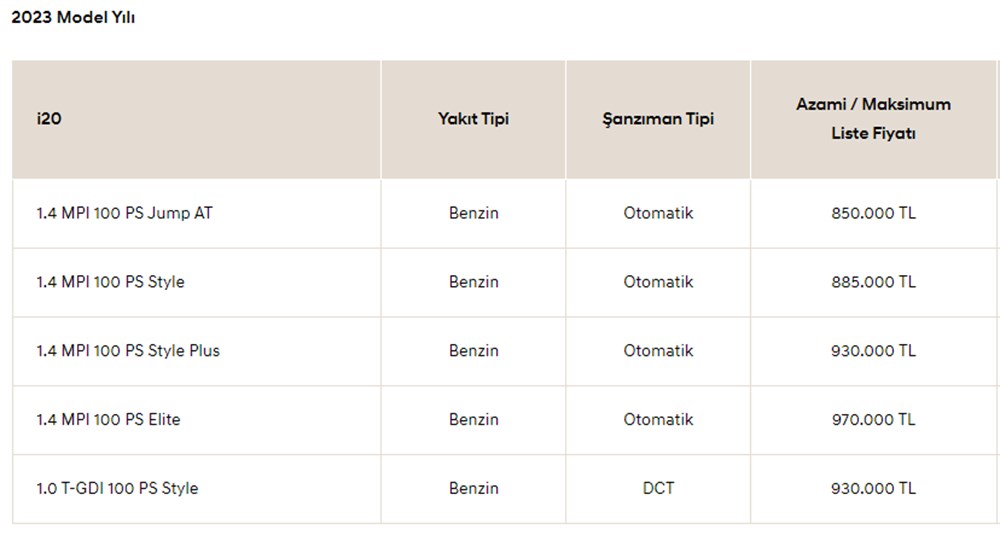Click 1.4 MPI 100 PS Style Plus

128,351
